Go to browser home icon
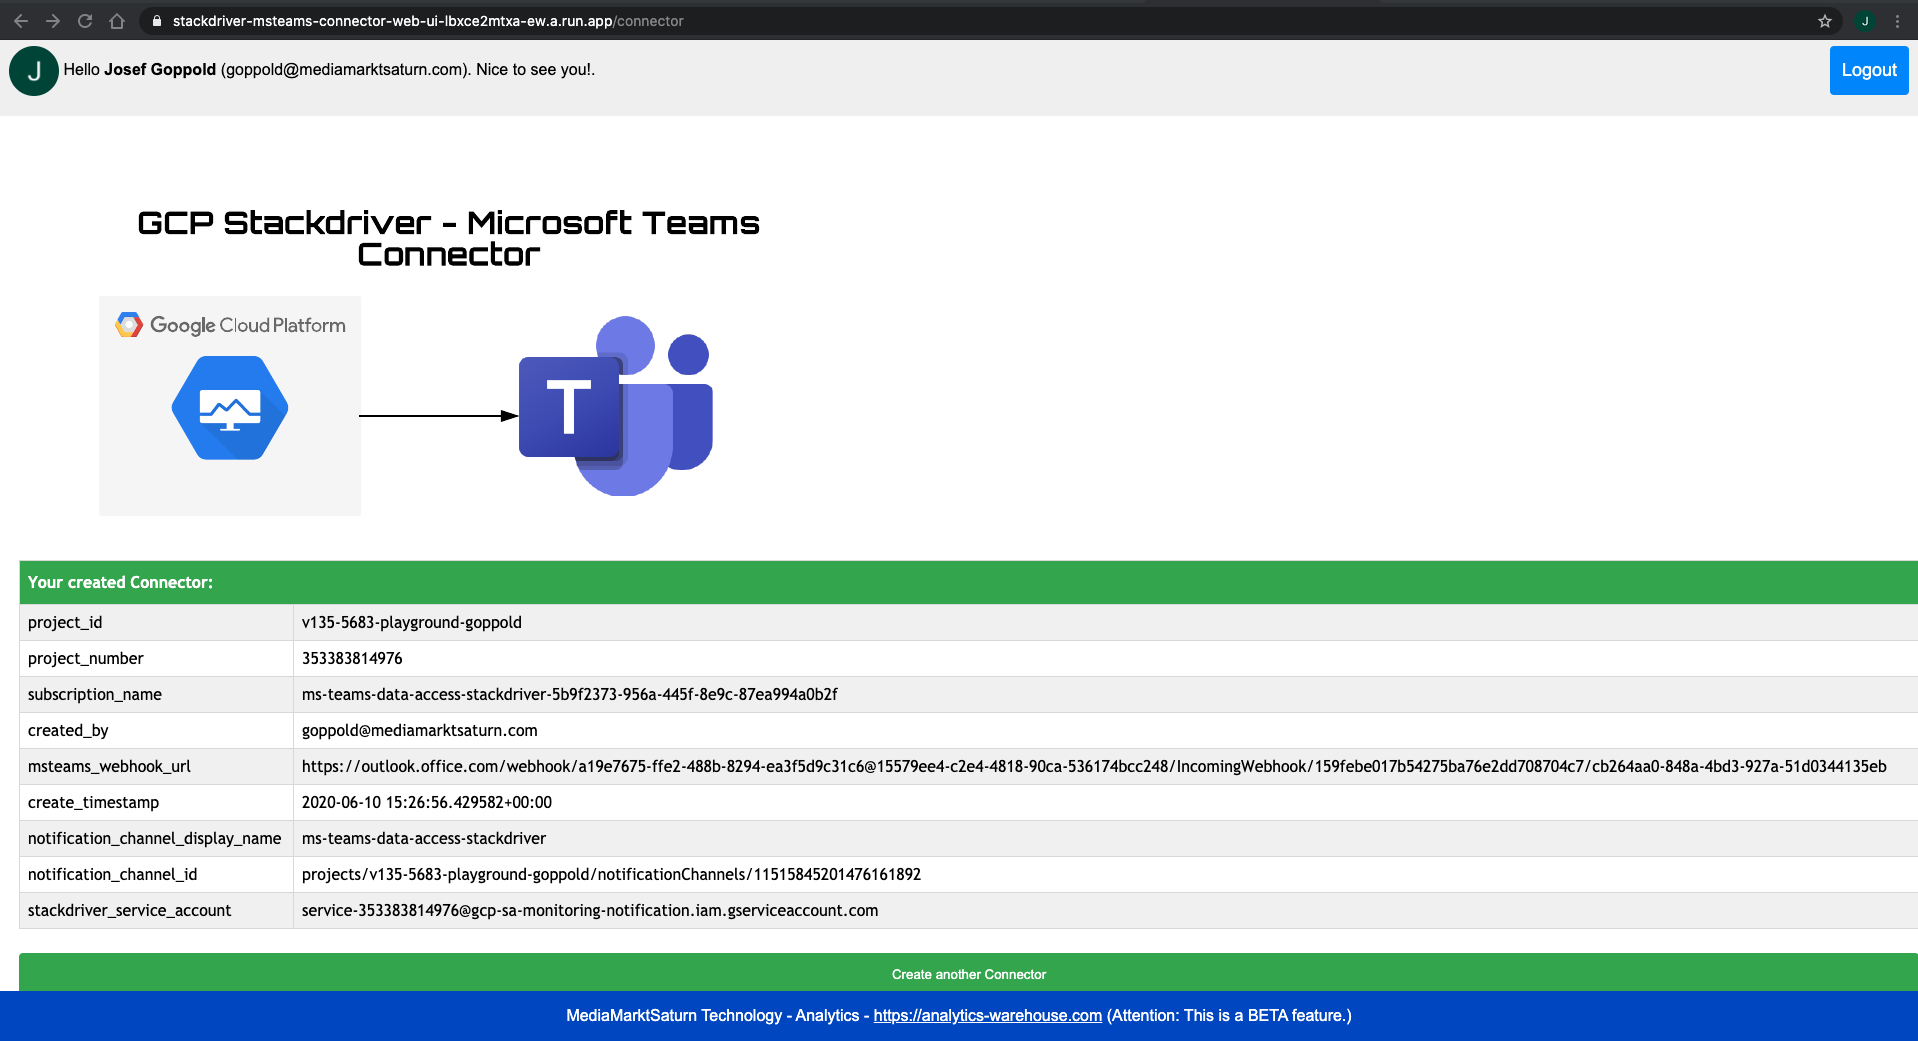The height and width of the screenshot is (1041, 1918). (x=117, y=21)
